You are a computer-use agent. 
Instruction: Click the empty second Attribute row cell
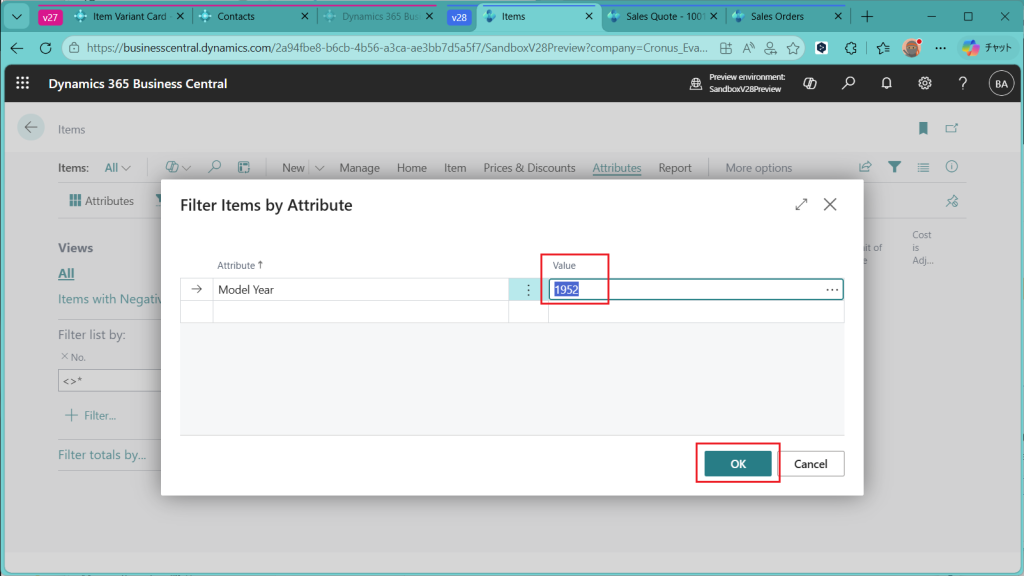tap(360, 312)
